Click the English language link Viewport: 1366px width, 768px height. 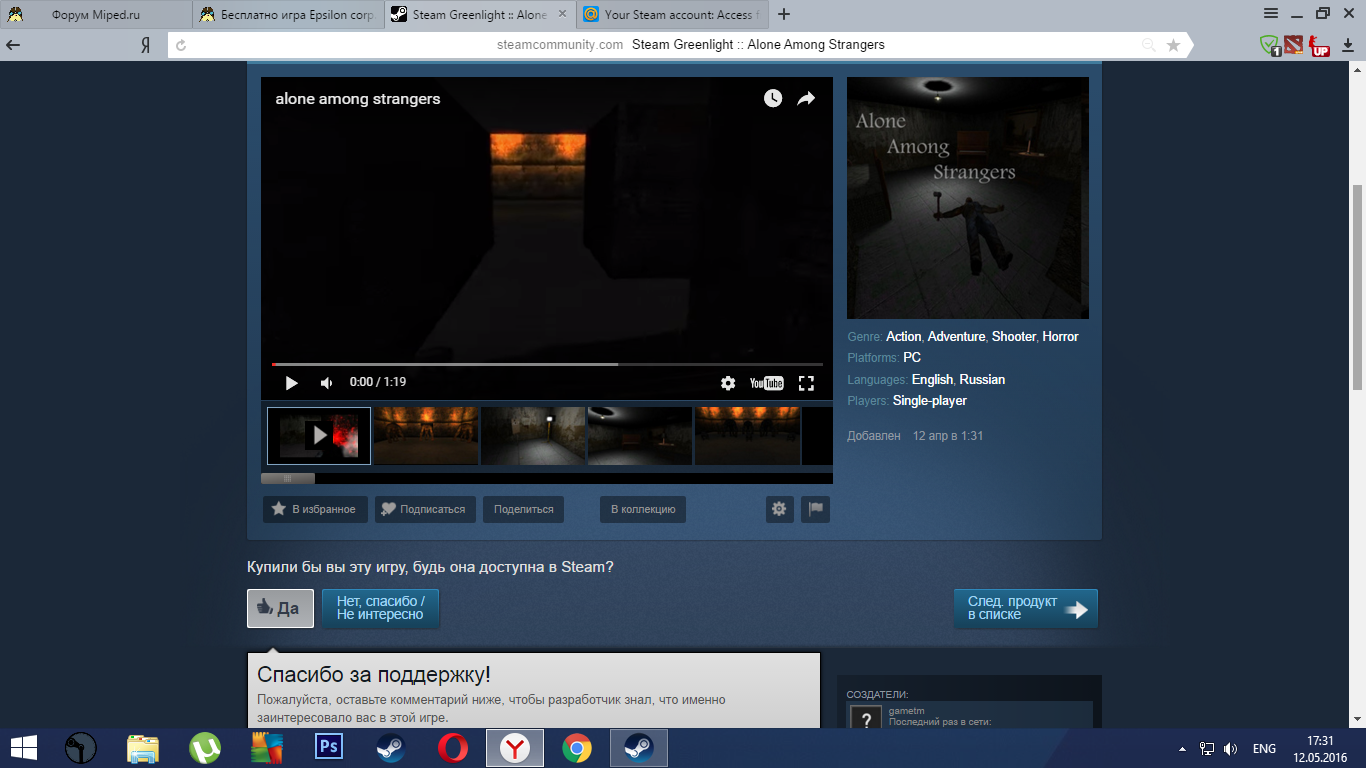click(x=932, y=380)
